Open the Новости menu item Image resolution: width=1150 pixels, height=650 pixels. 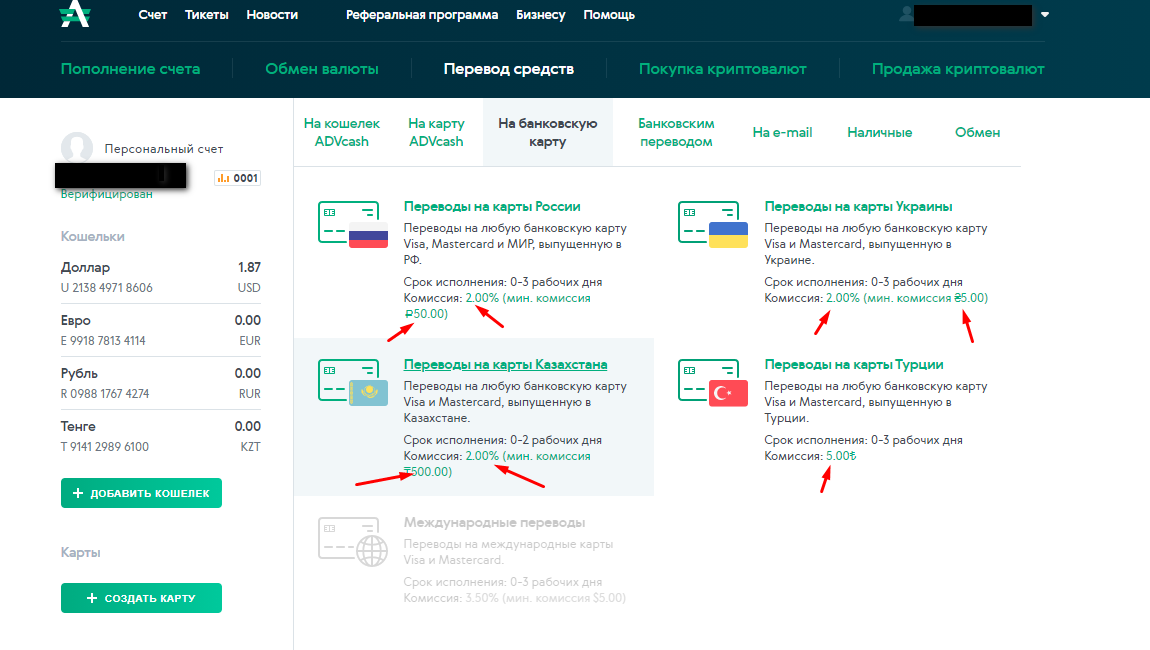[x=272, y=15]
